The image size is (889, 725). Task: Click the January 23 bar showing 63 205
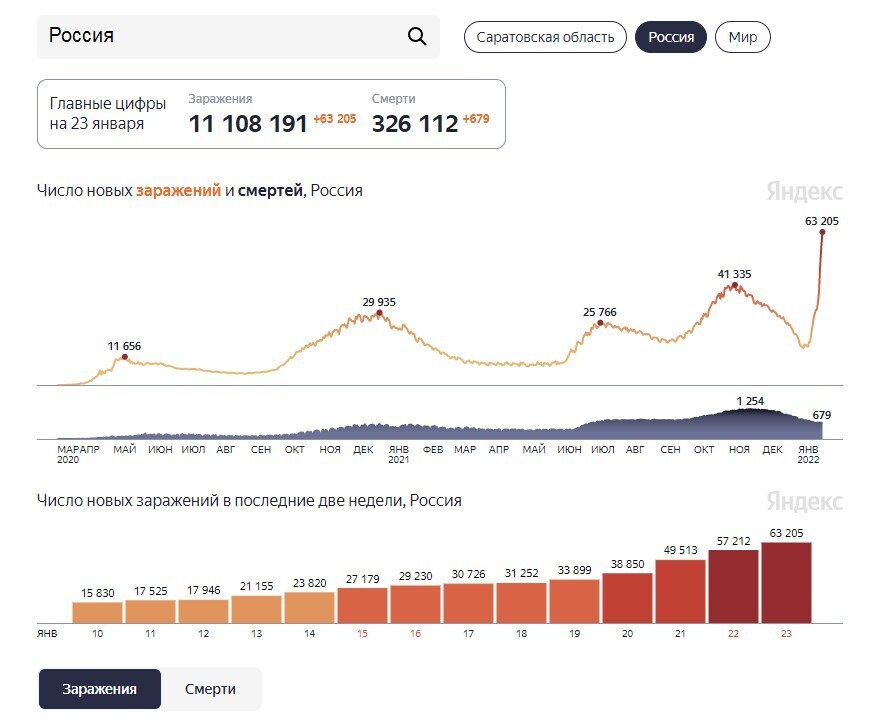pyautogui.click(x=786, y=583)
